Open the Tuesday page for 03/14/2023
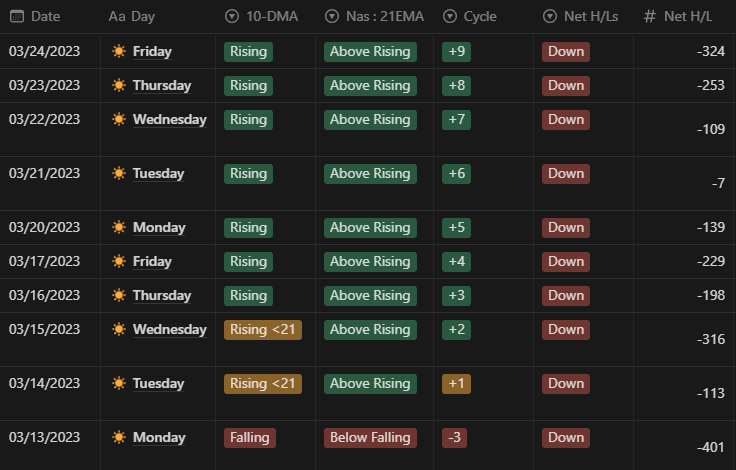This screenshot has height=470, width=736. coord(158,384)
